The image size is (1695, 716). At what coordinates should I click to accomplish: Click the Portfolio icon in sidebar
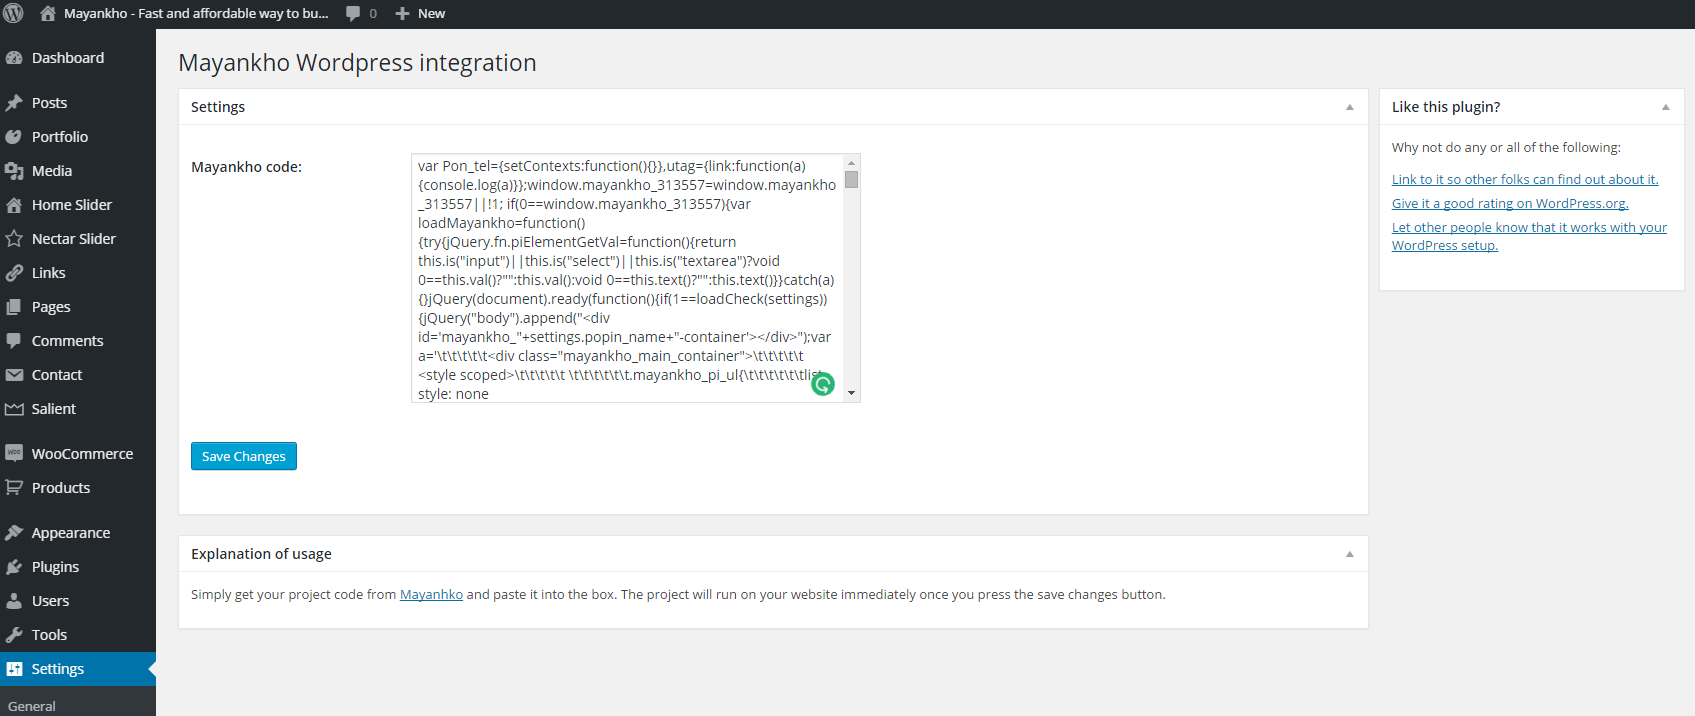pyautogui.click(x=14, y=137)
